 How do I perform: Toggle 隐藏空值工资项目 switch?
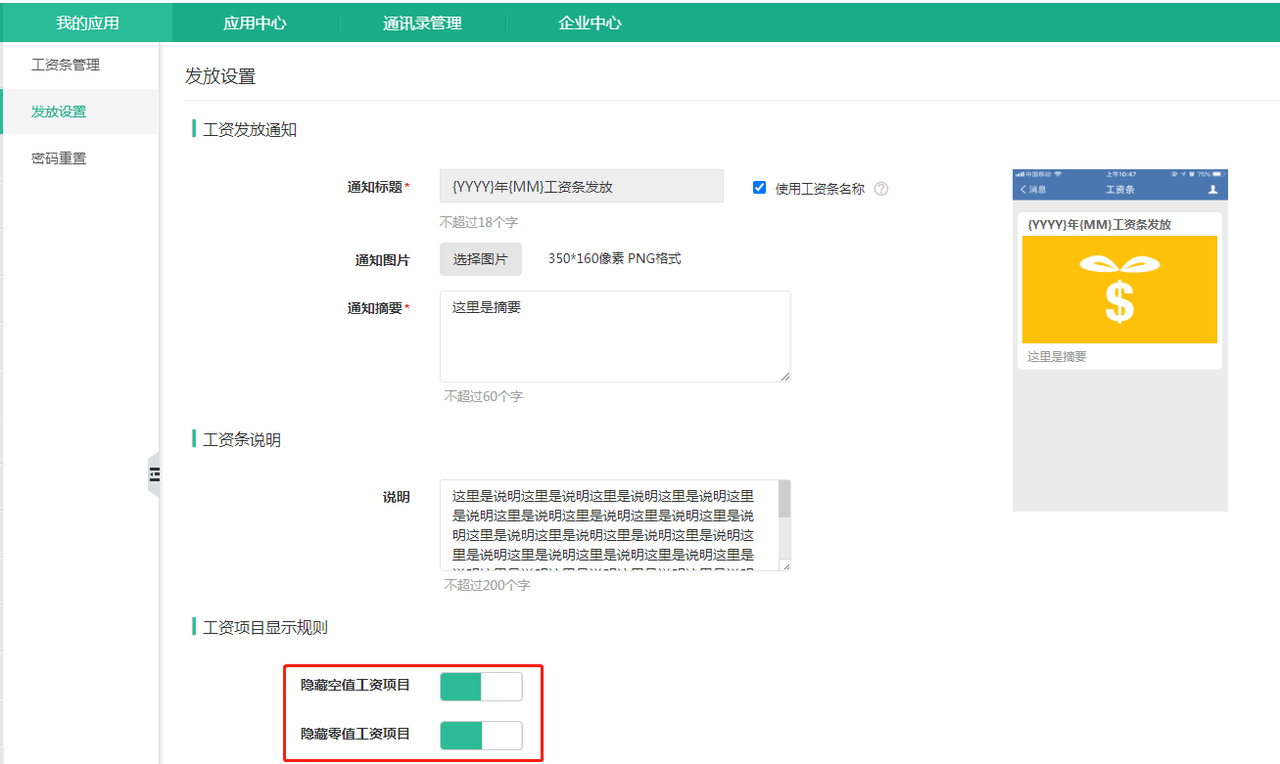[481, 686]
